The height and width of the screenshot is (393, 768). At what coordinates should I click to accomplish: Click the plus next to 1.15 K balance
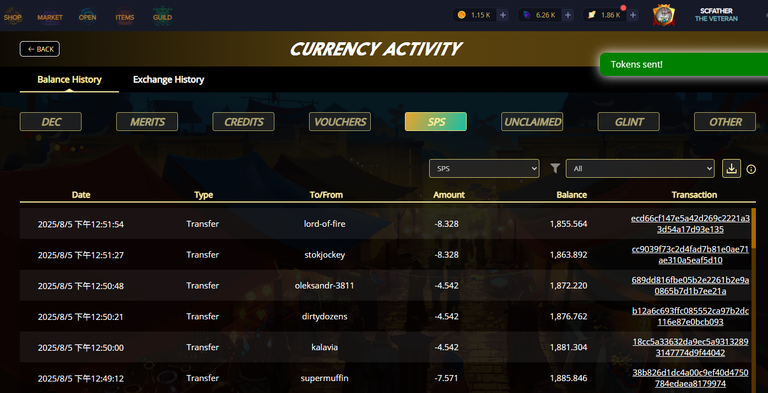503,15
